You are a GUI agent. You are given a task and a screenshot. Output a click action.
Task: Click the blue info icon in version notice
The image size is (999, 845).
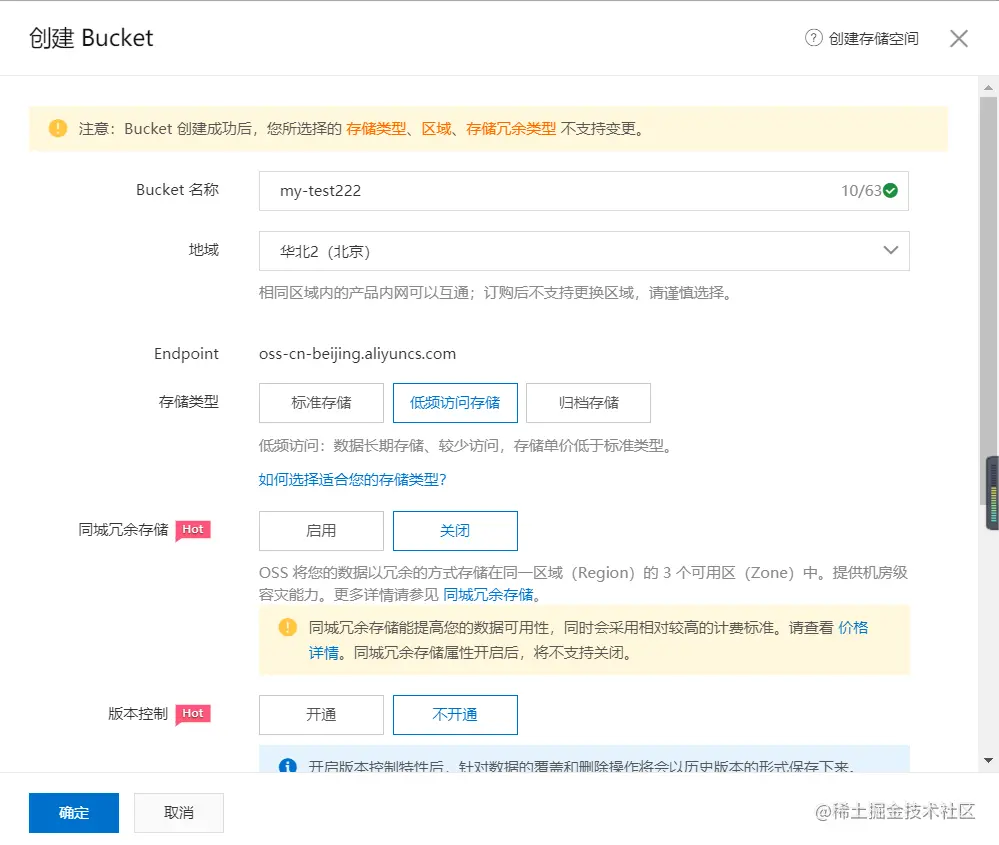pos(288,765)
